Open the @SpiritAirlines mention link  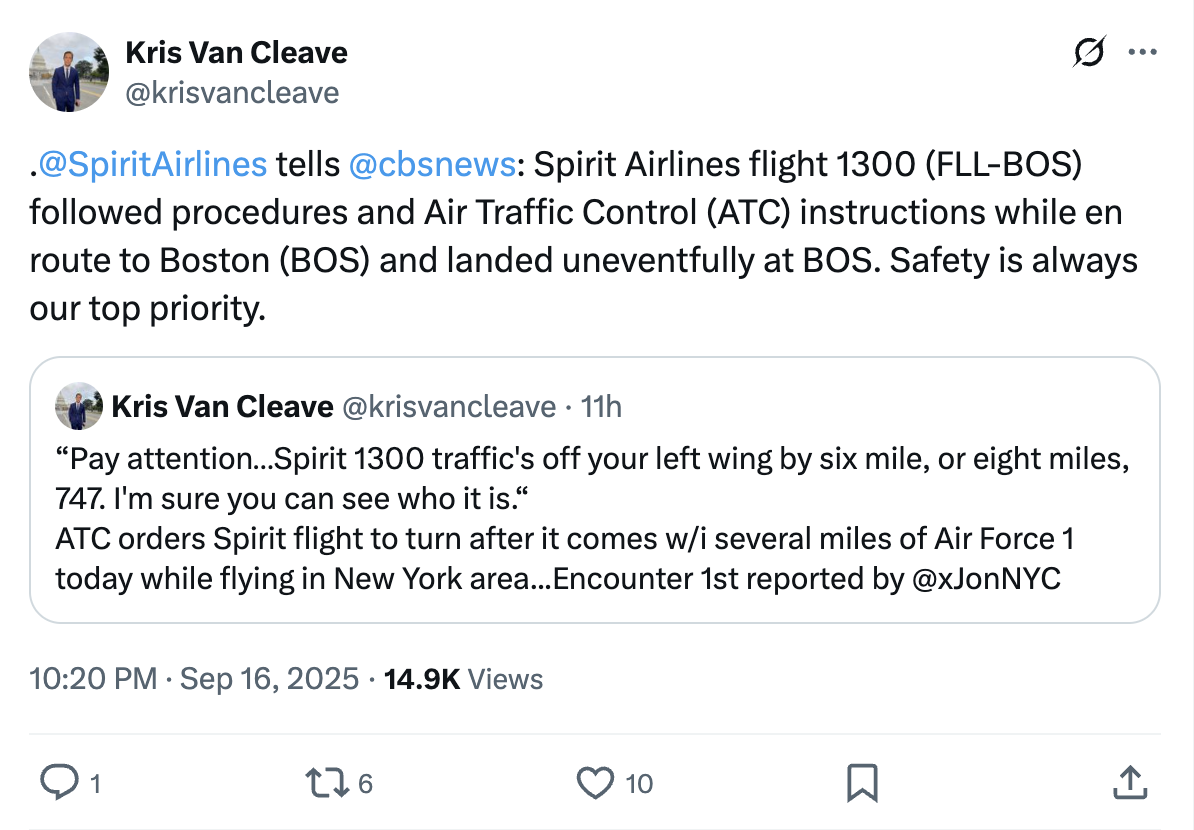pyautogui.click(x=152, y=164)
